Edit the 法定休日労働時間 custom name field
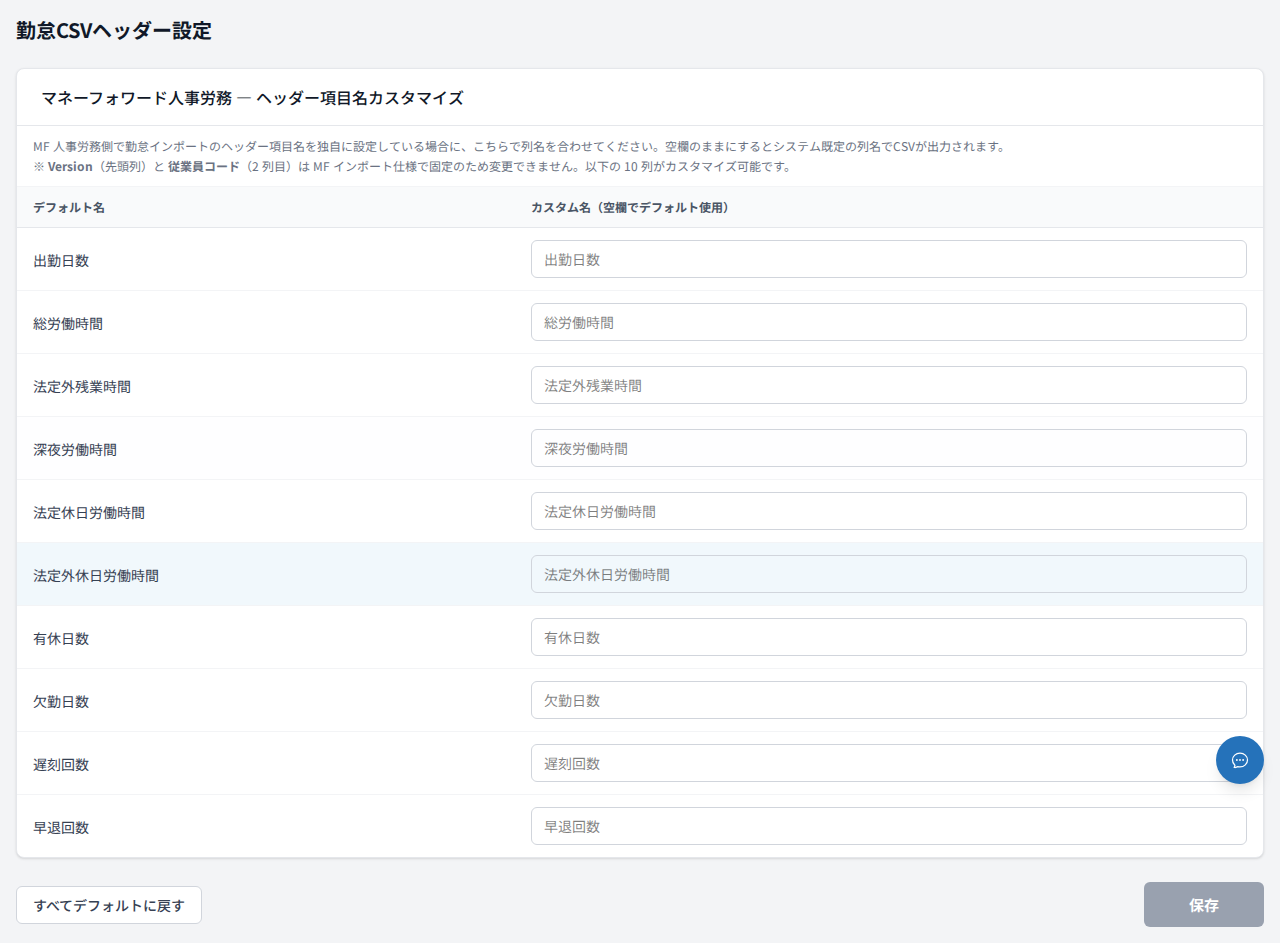1280x943 pixels. tap(889, 511)
